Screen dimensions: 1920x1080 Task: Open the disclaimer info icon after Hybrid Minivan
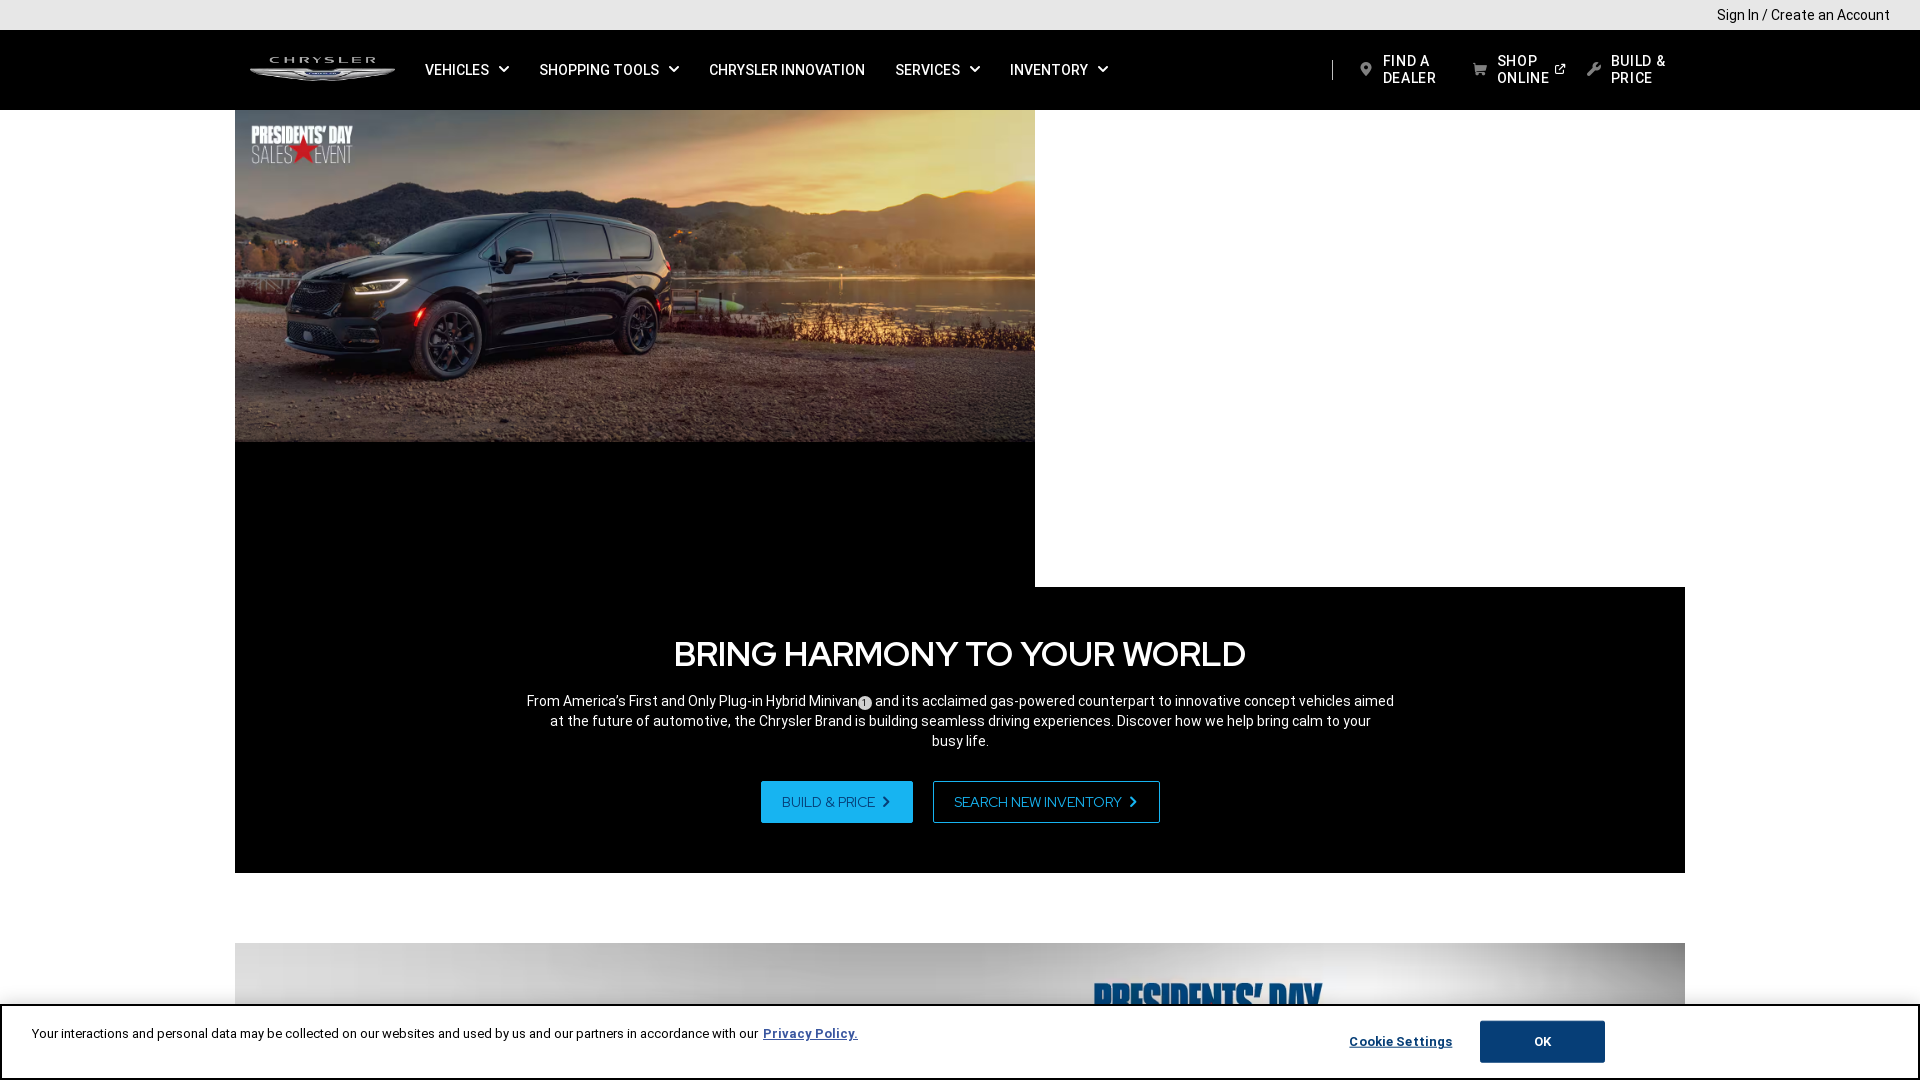(x=865, y=703)
